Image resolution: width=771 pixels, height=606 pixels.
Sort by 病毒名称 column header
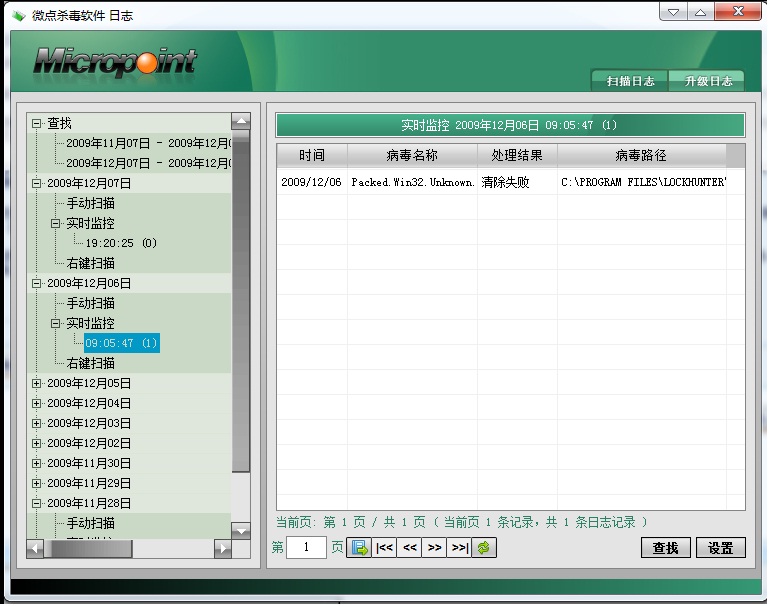point(412,155)
